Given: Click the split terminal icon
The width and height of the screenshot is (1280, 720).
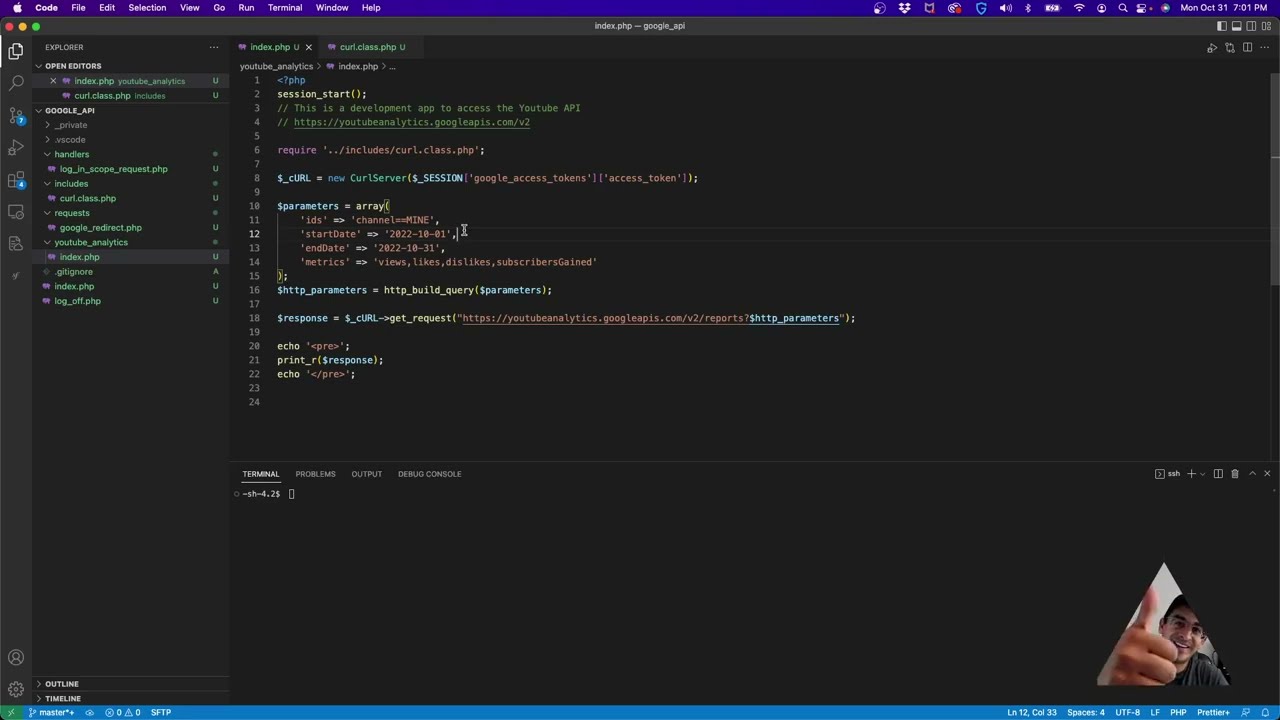Looking at the screenshot, I should tap(1218, 474).
